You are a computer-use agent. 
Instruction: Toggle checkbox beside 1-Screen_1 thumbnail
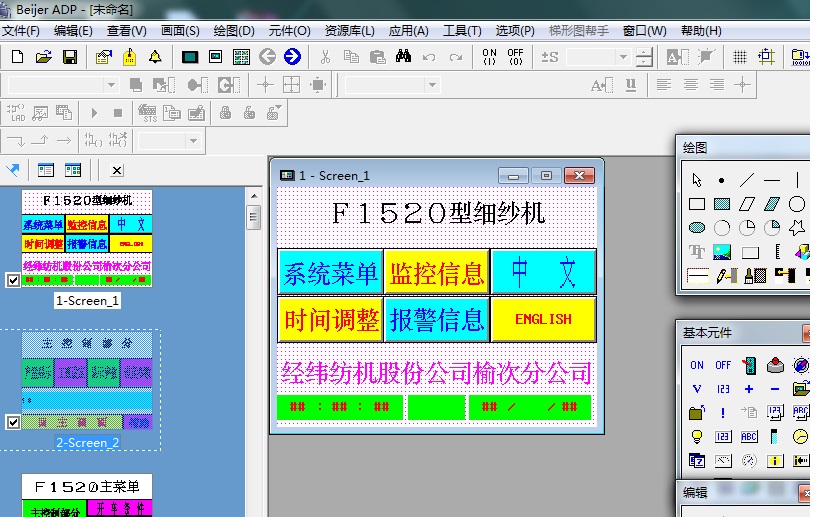(13, 281)
